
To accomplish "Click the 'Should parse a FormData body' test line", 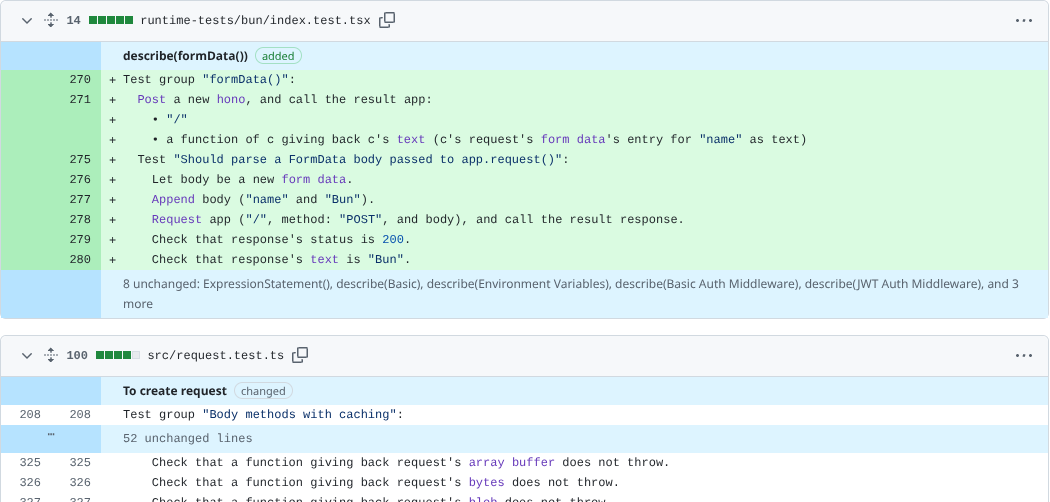I will coord(353,160).
